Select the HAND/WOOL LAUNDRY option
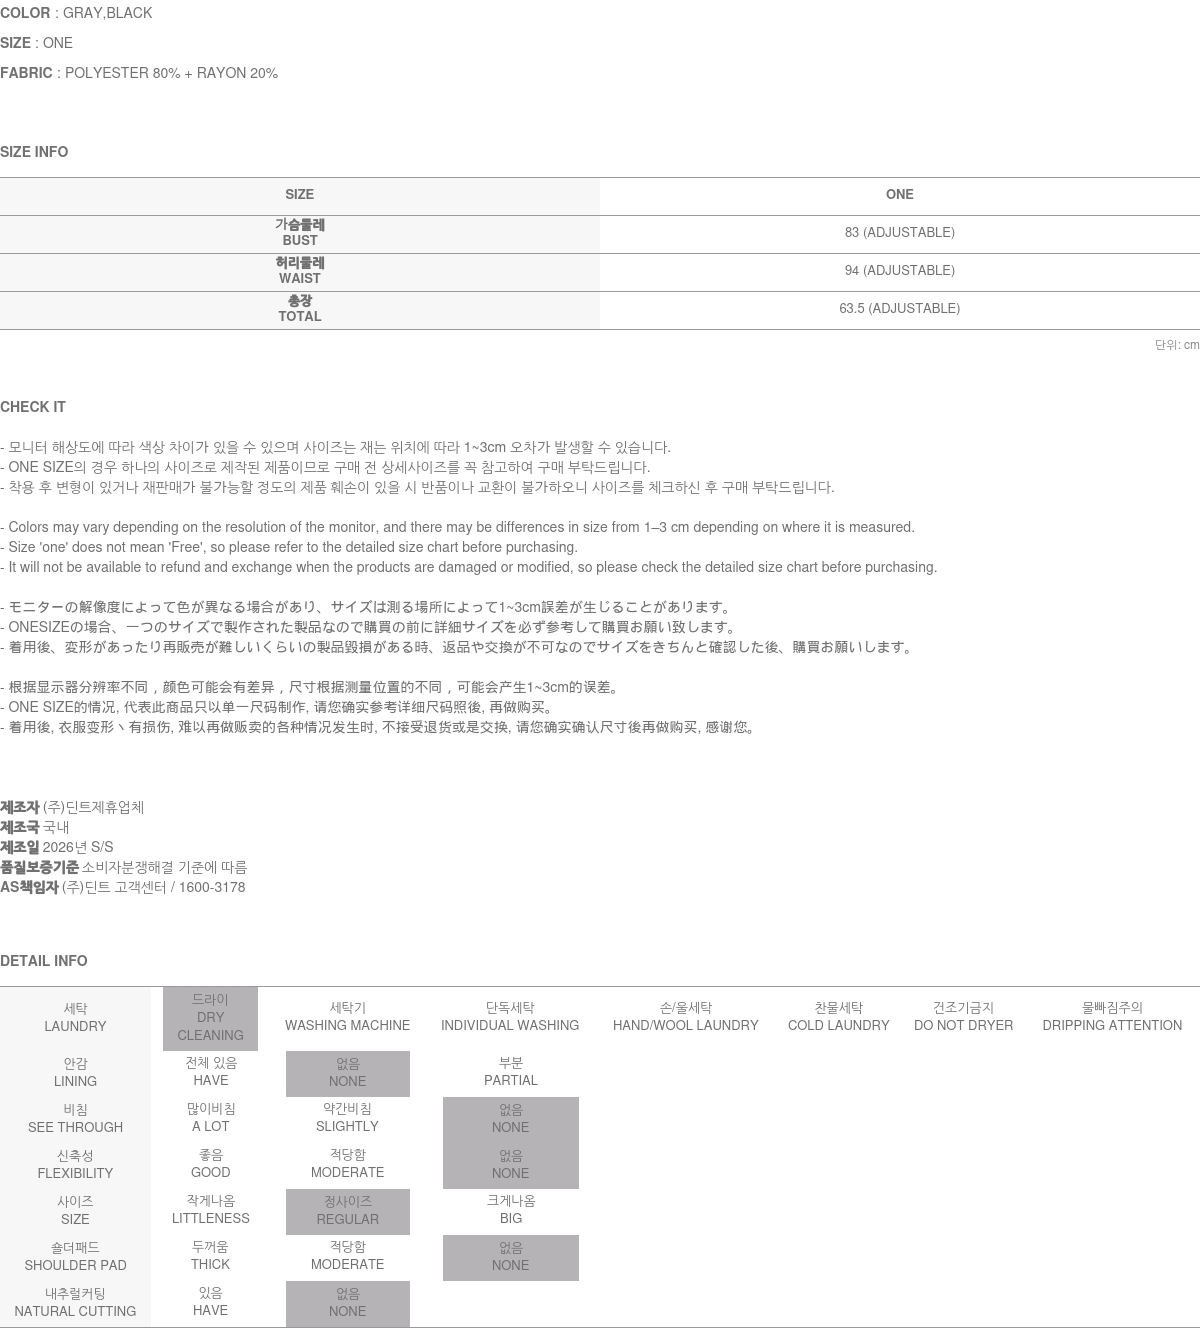The image size is (1200, 1328). [685, 1017]
